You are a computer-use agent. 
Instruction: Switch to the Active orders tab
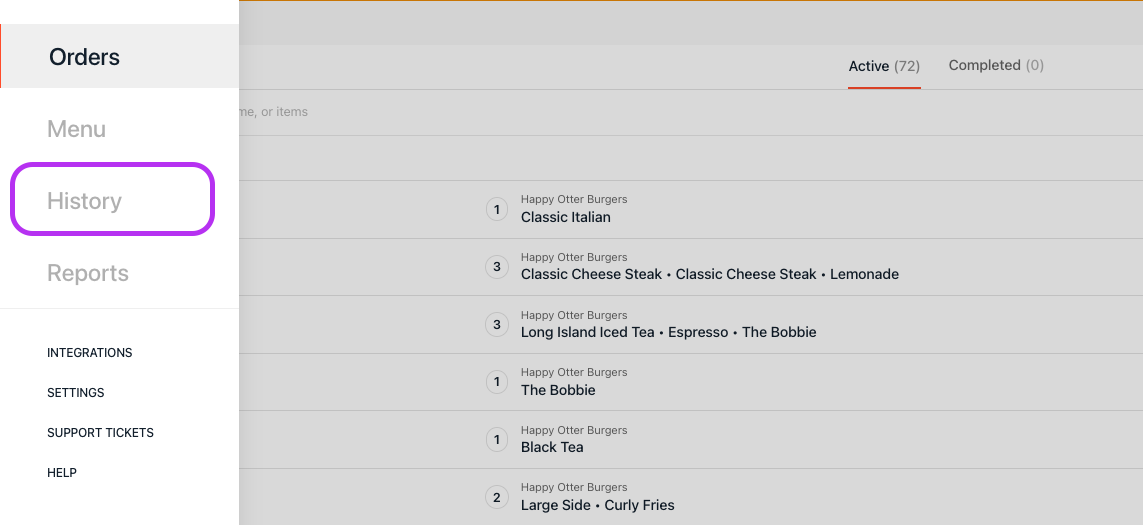(884, 66)
